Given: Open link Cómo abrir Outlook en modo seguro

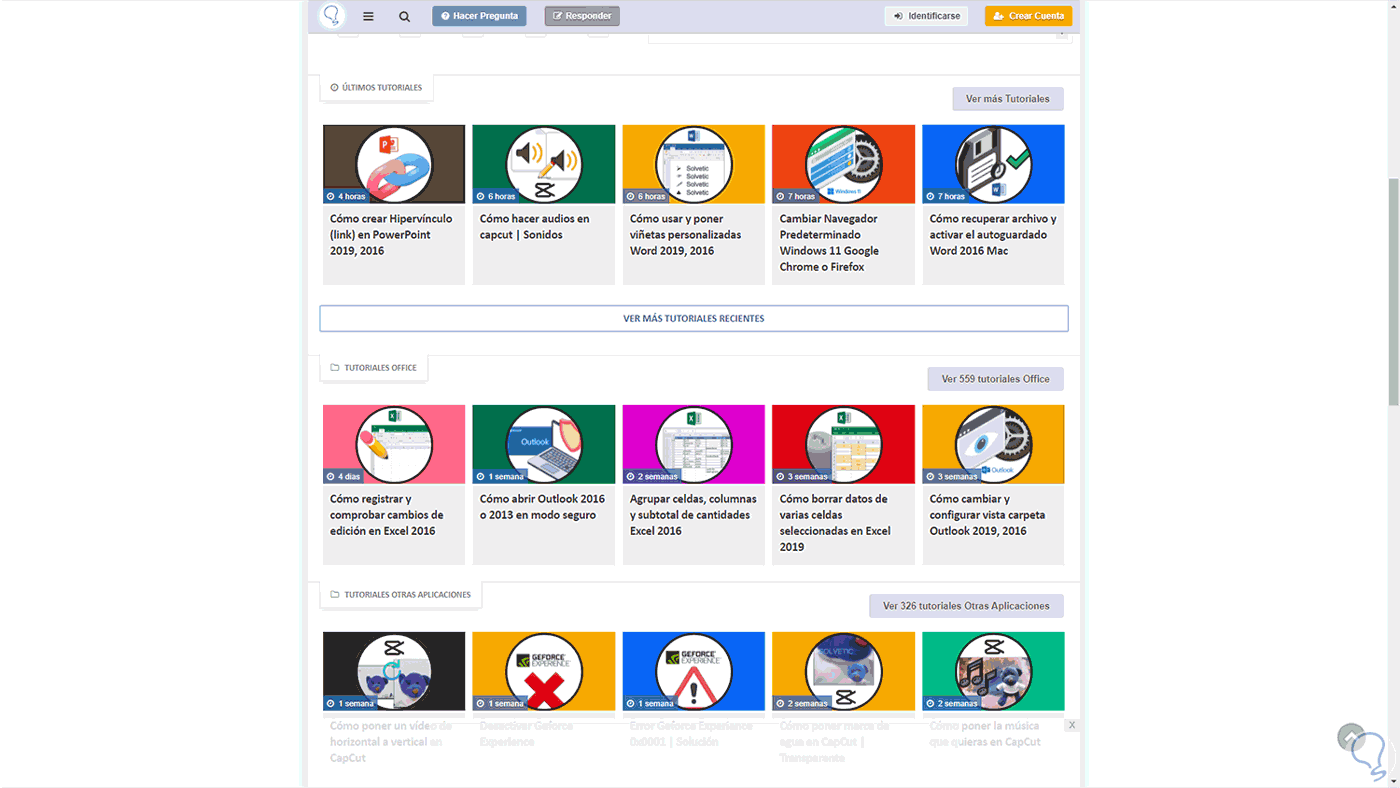Looking at the screenshot, I should pos(543,507).
